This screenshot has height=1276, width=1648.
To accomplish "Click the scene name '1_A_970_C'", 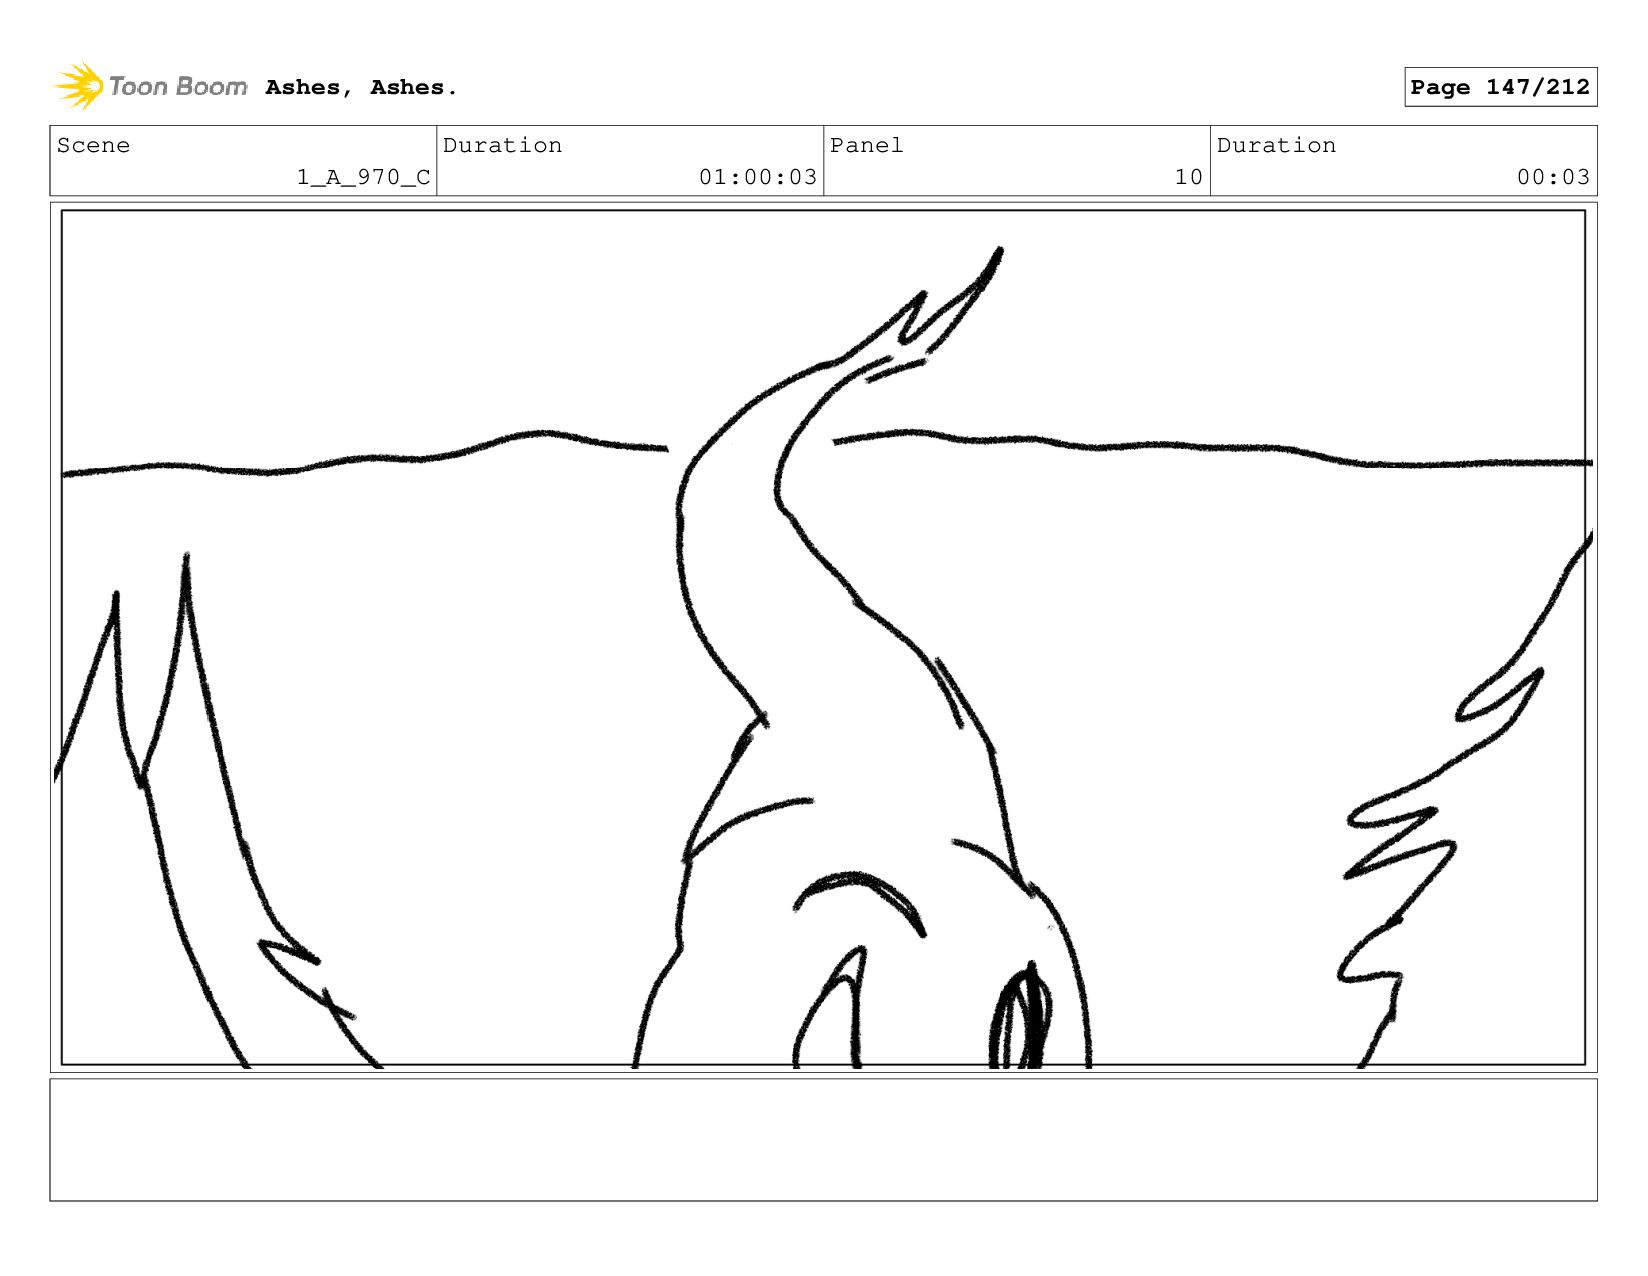I will (x=363, y=178).
